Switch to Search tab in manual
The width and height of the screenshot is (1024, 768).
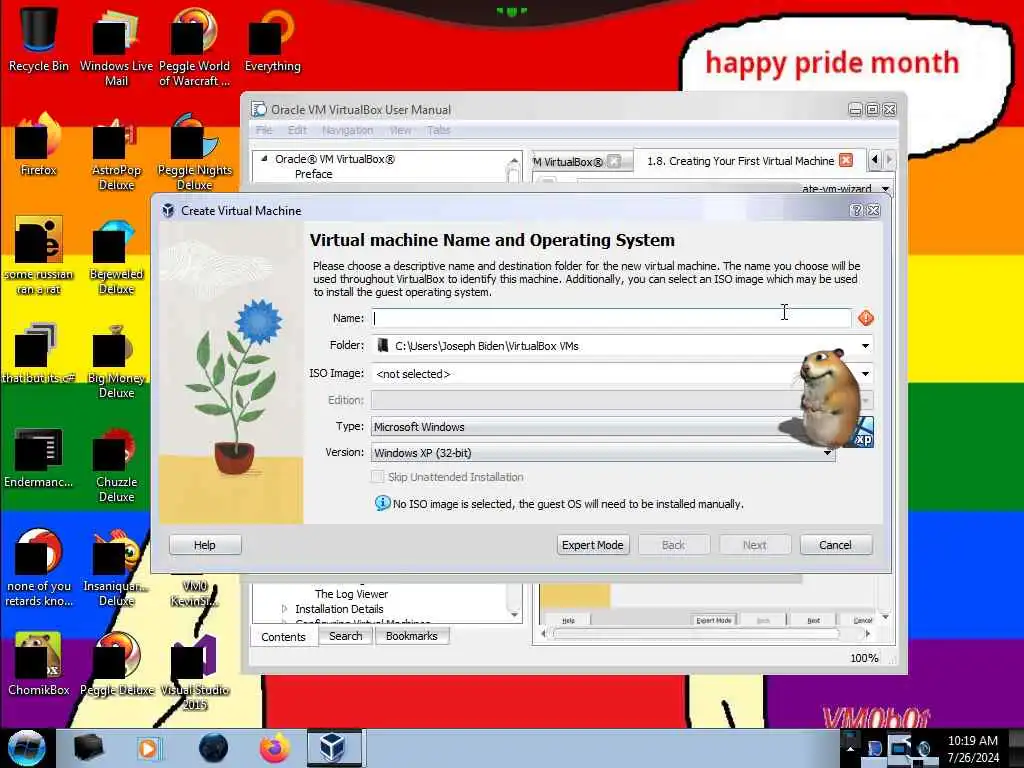tap(345, 636)
